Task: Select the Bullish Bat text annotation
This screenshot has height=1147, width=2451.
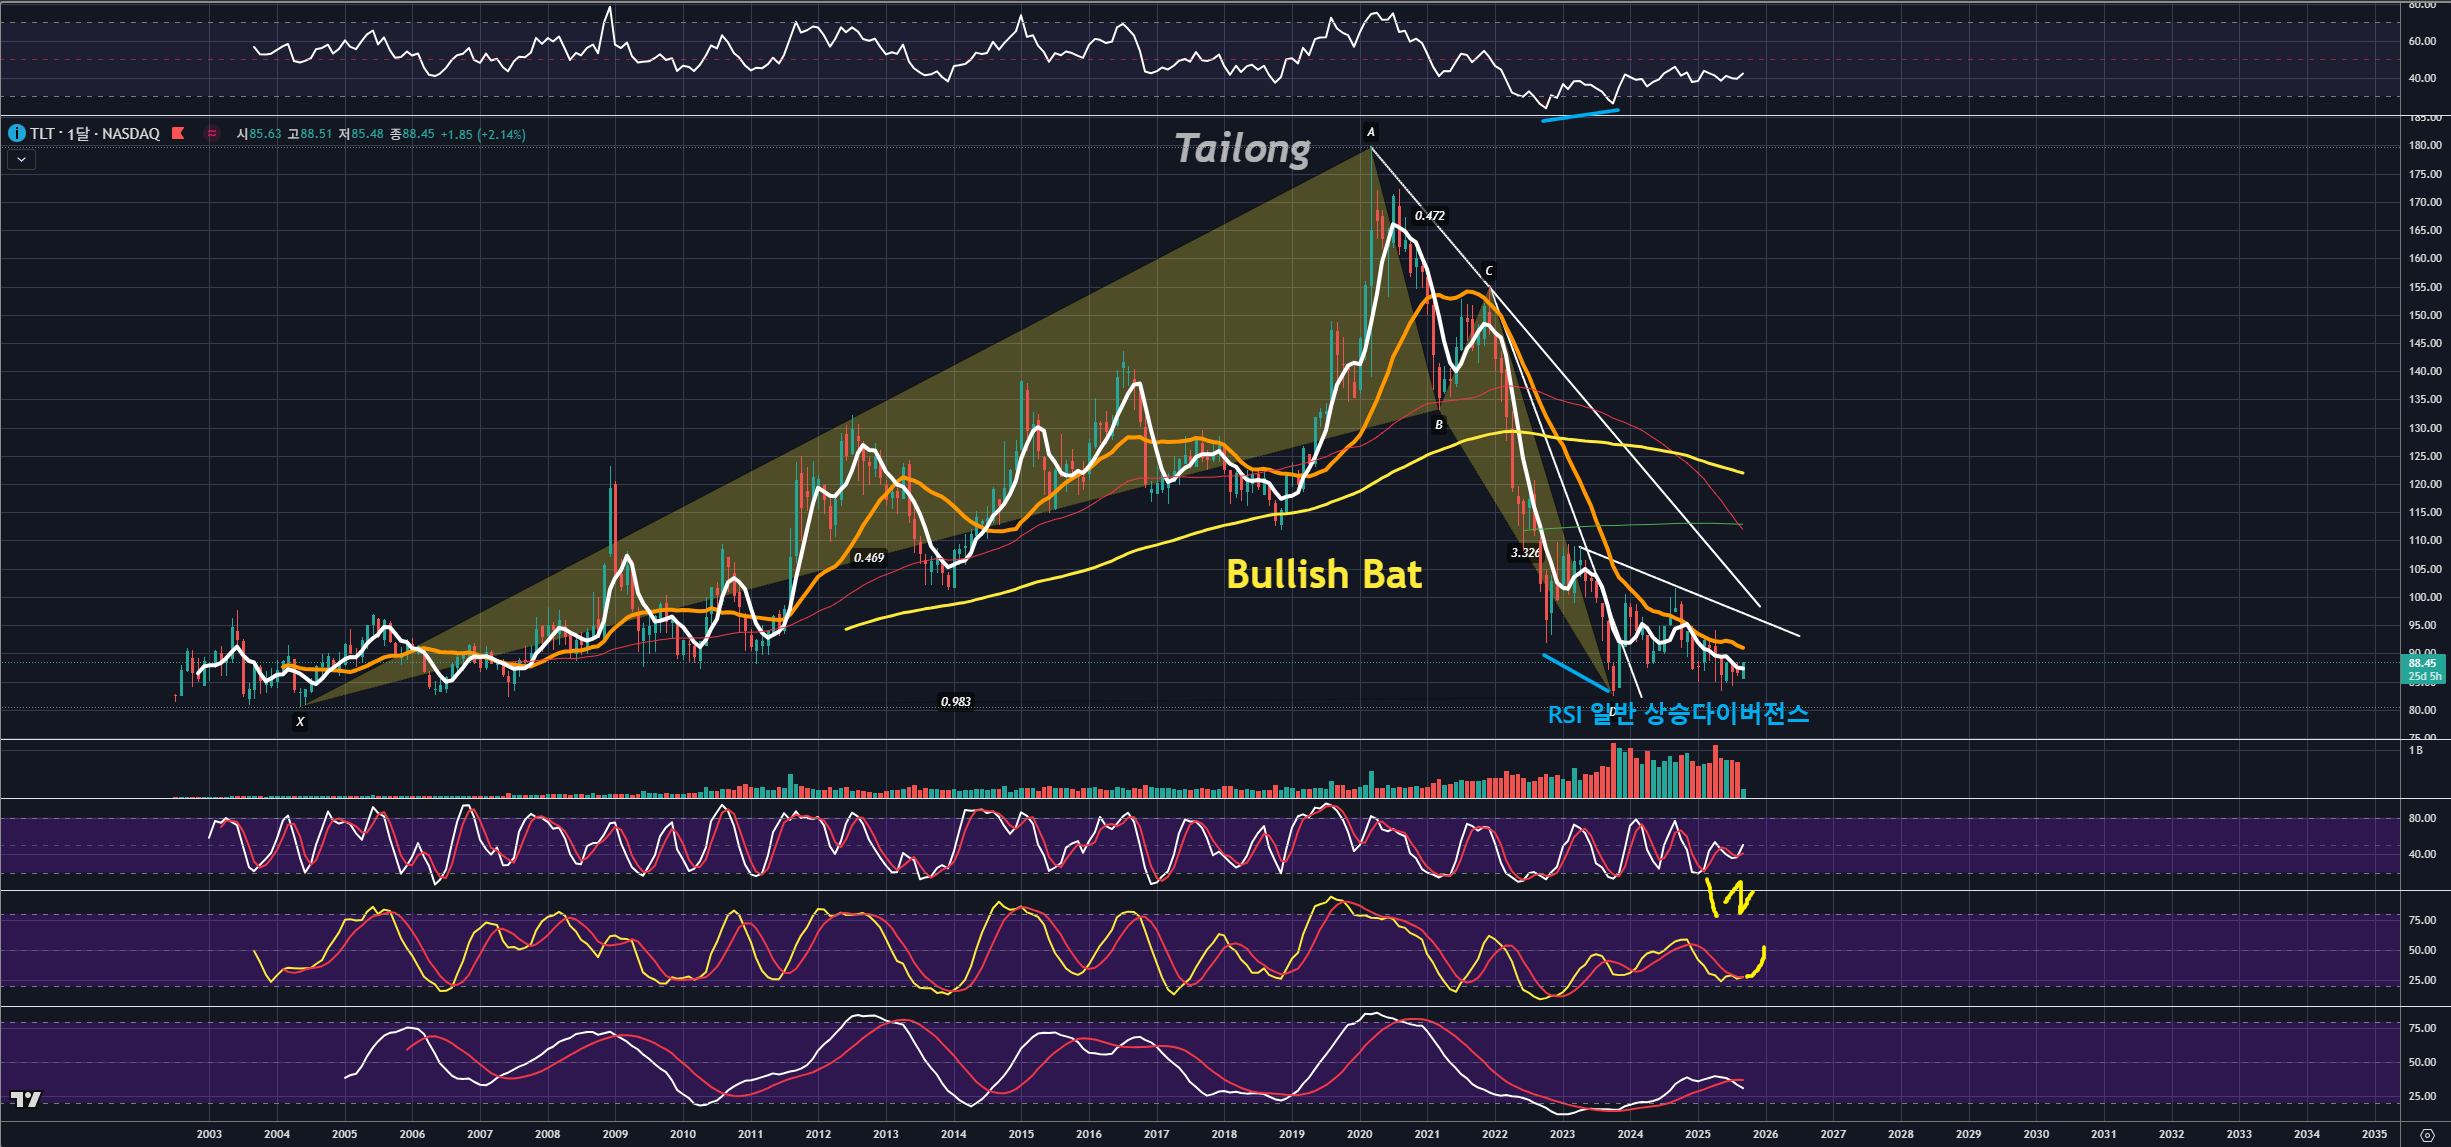Action: [x=1323, y=574]
